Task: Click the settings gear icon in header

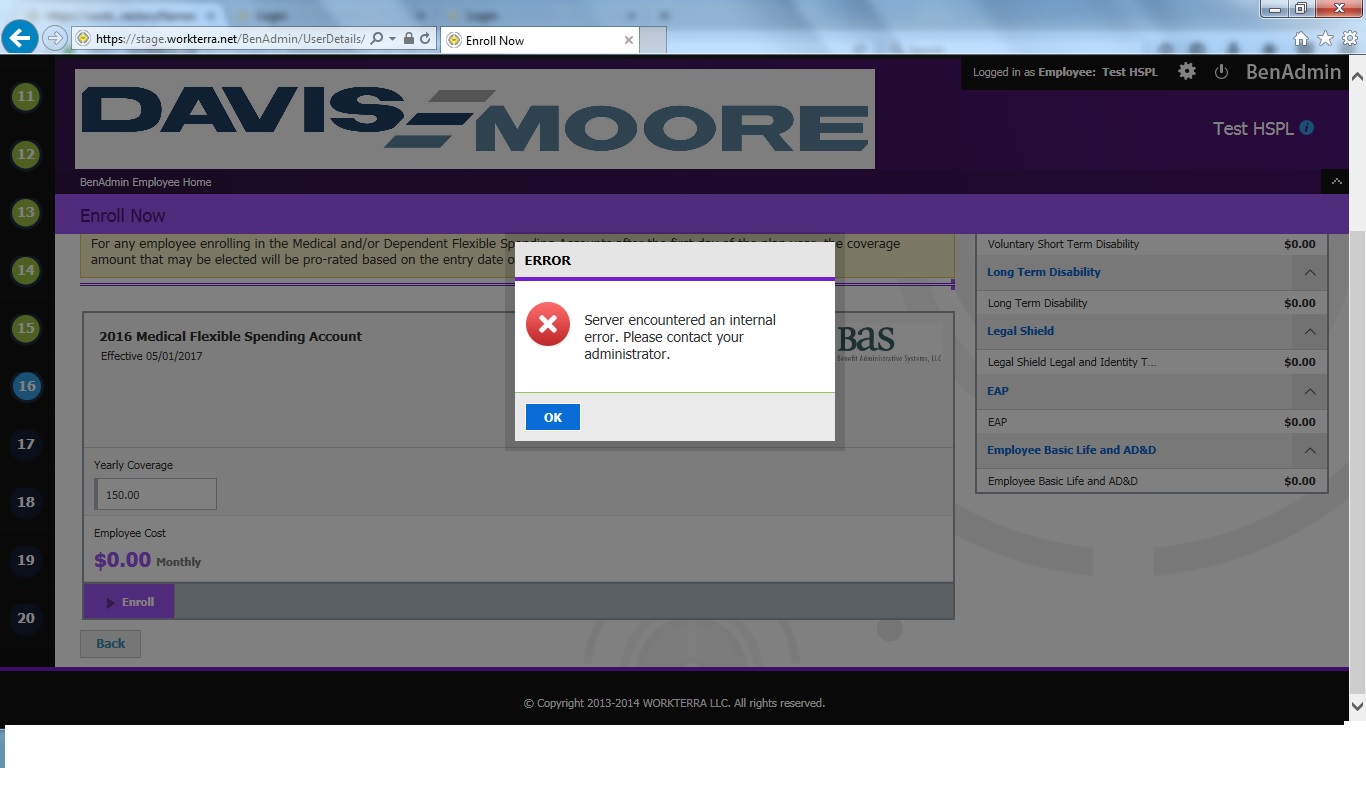Action: click(1187, 72)
